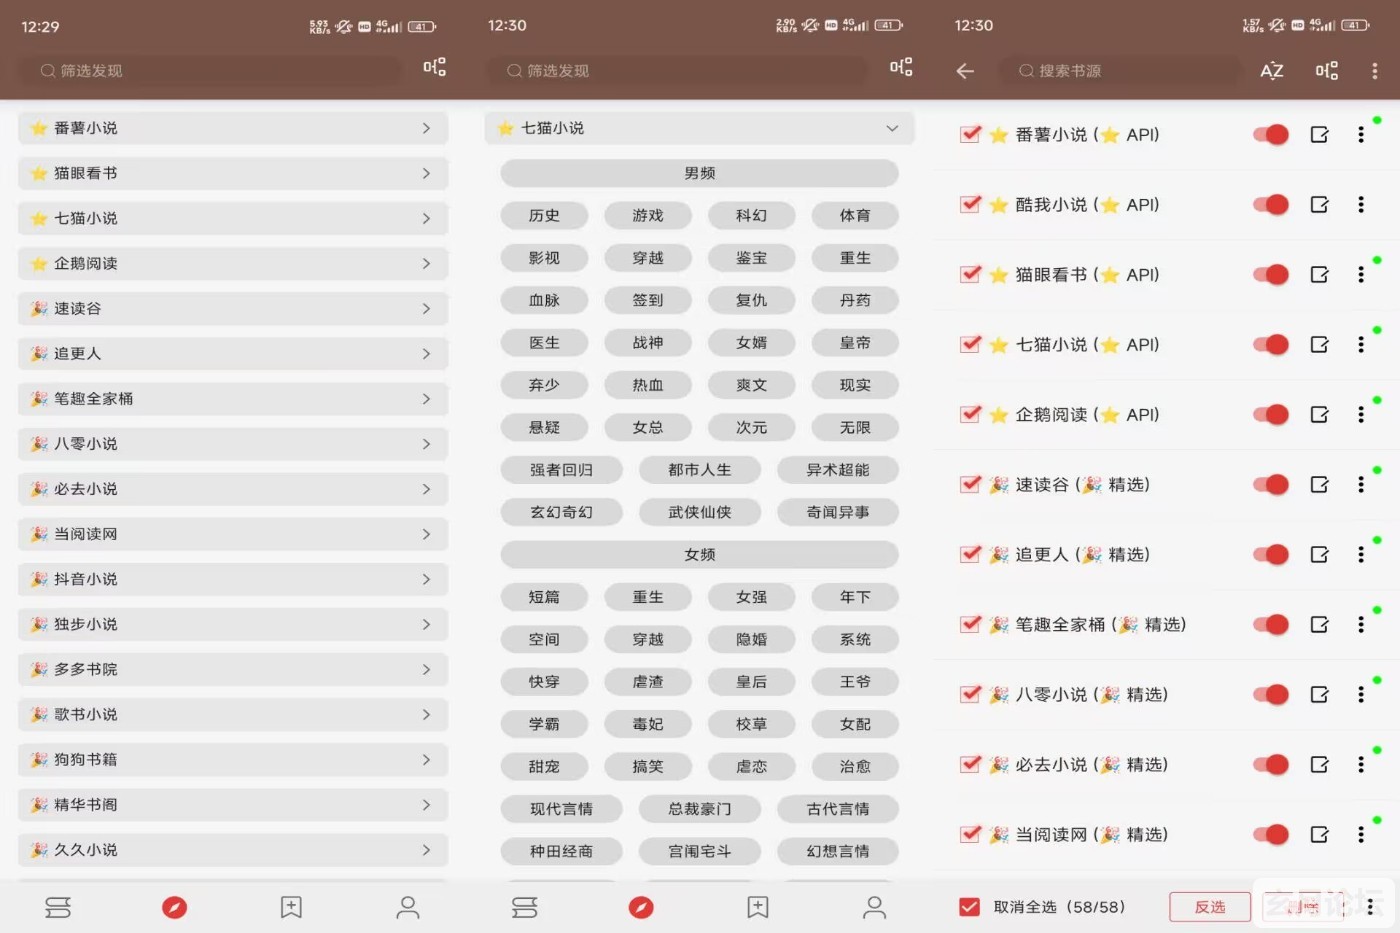Switch off the 速读谷 (精选) toggle
The width and height of the screenshot is (1400, 933).
(x=1271, y=485)
